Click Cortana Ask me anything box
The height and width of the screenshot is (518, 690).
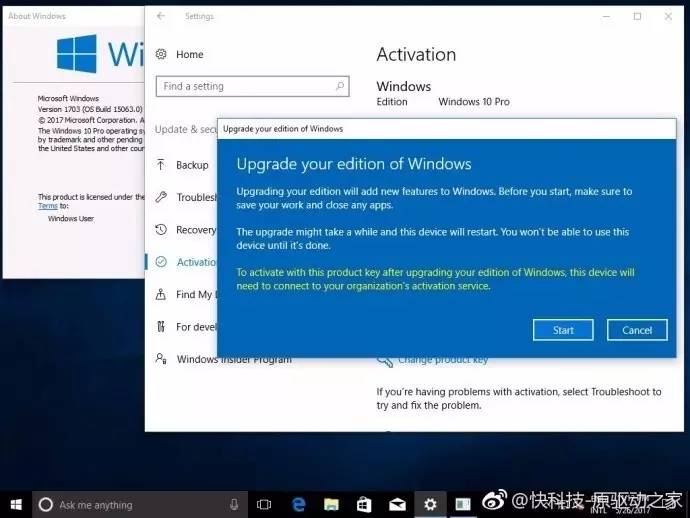(x=130, y=505)
